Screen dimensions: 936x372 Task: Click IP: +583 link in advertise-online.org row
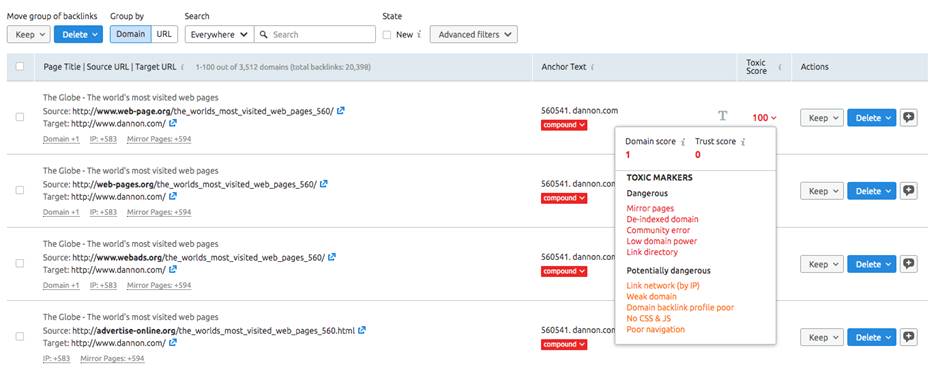coord(56,358)
